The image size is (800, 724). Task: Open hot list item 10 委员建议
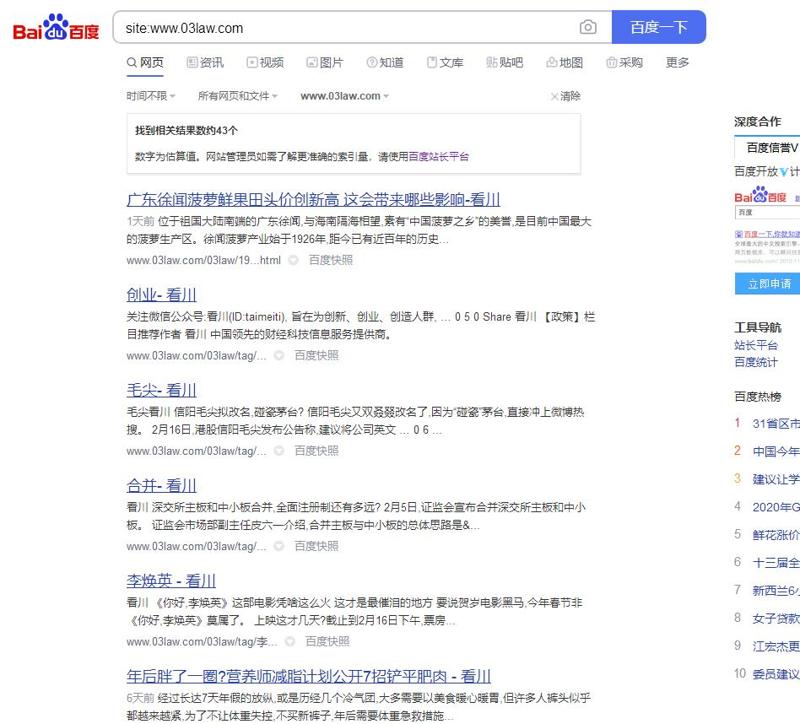[x=776, y=674]
